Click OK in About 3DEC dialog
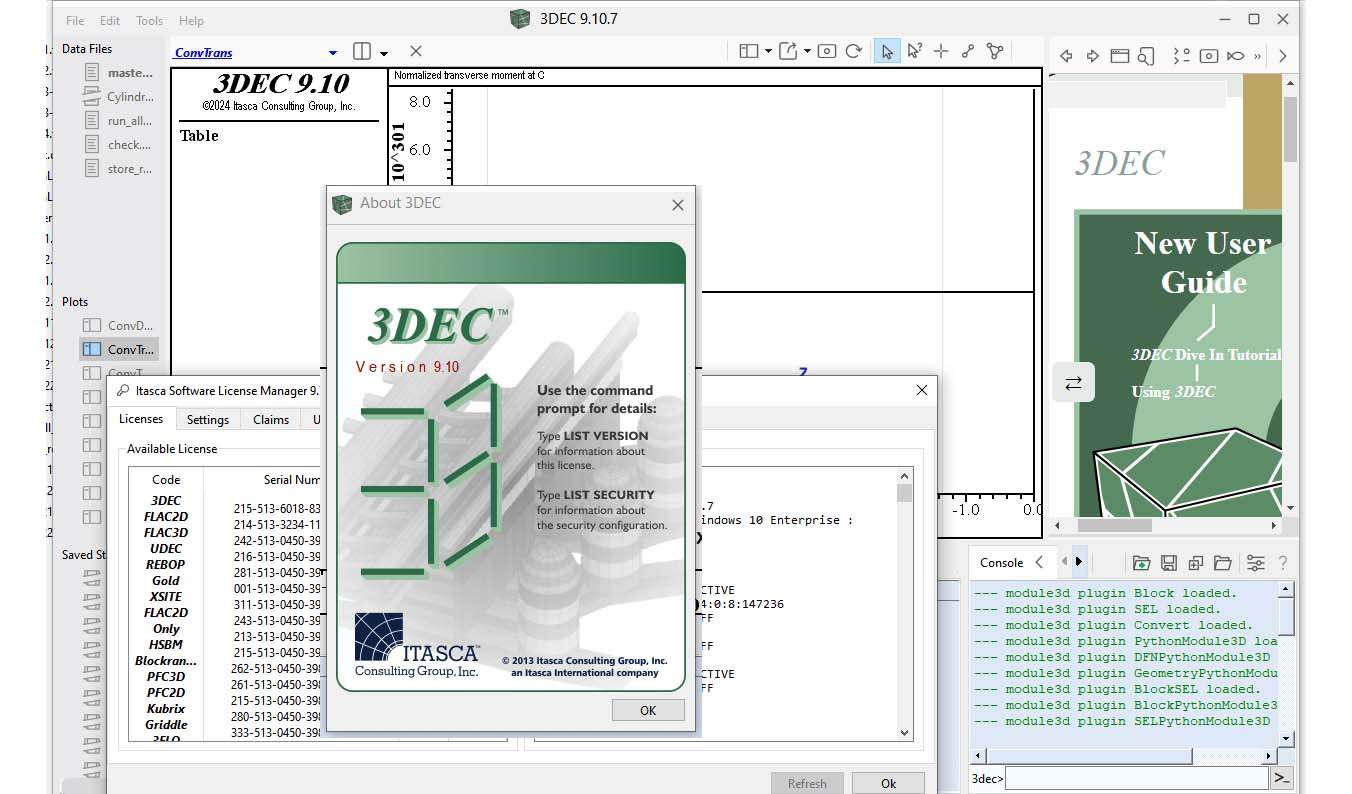1352x794 pixels. 648,710
